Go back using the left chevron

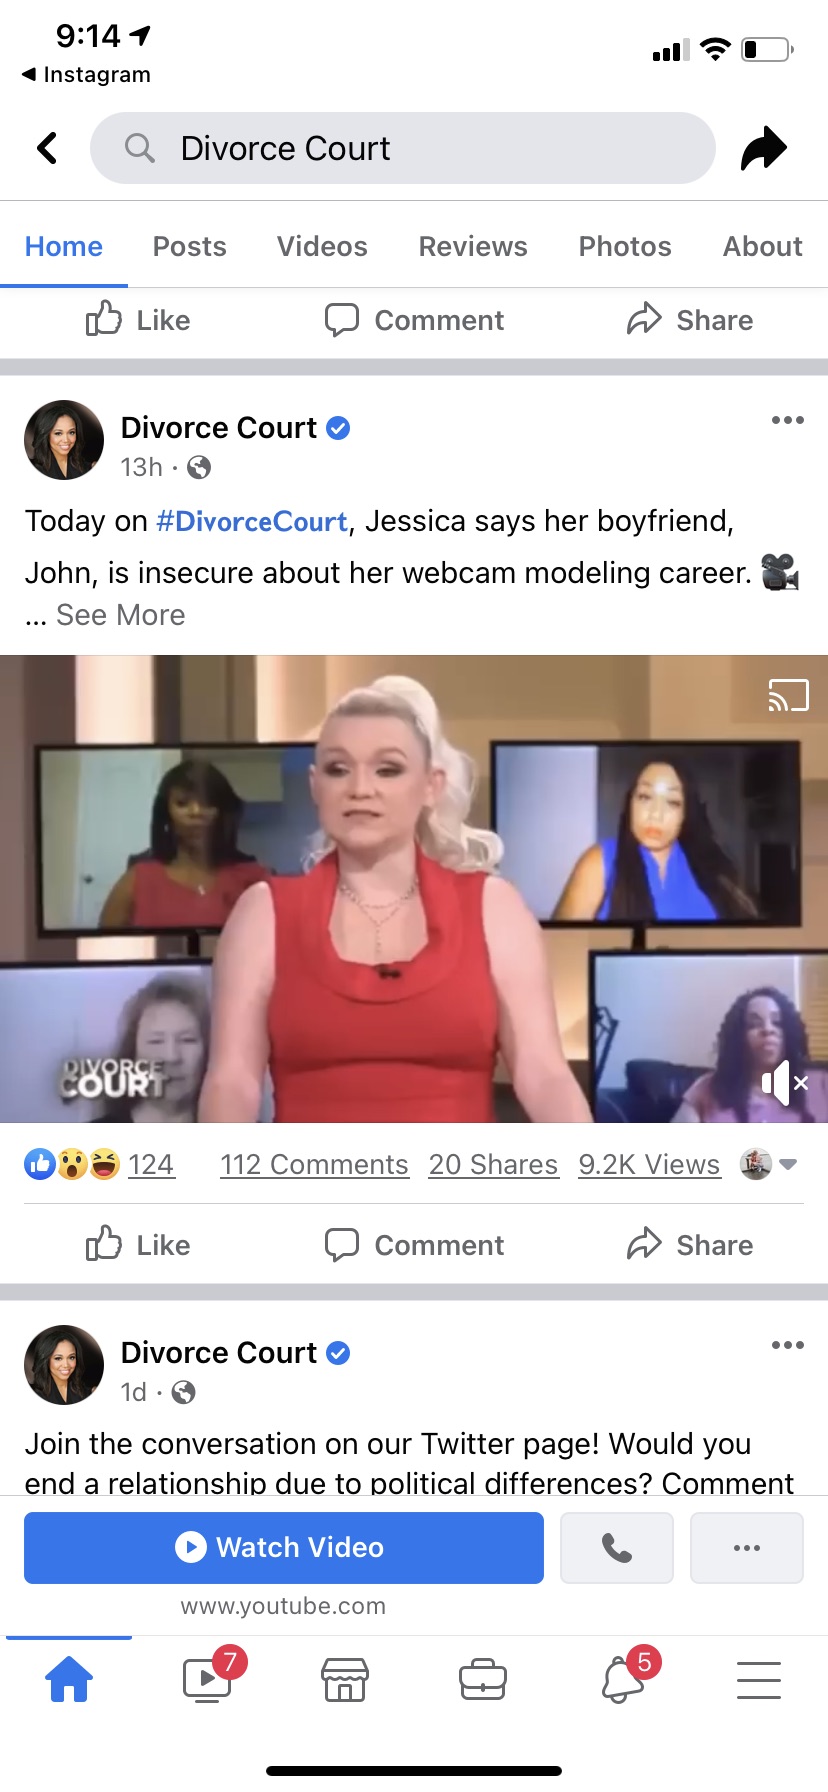47,148
